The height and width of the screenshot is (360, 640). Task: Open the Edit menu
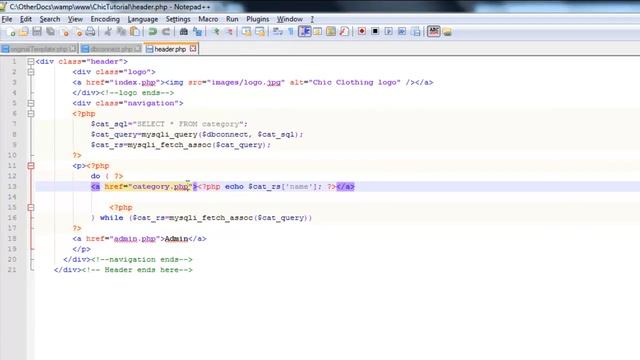click(x=26, y=19)
